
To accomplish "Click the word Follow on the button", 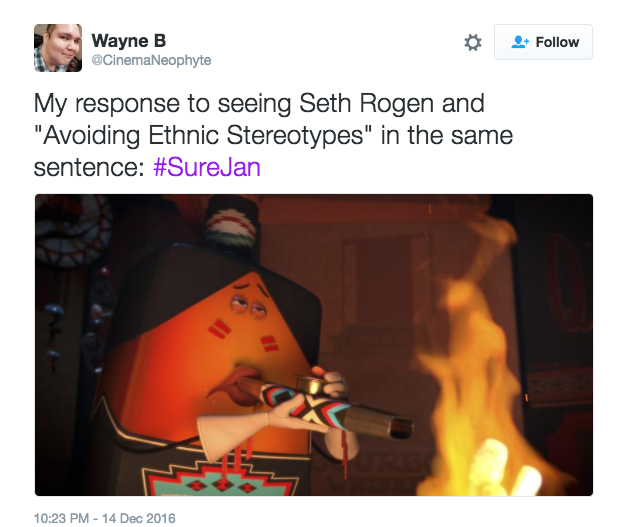I will tap(557, 42).
